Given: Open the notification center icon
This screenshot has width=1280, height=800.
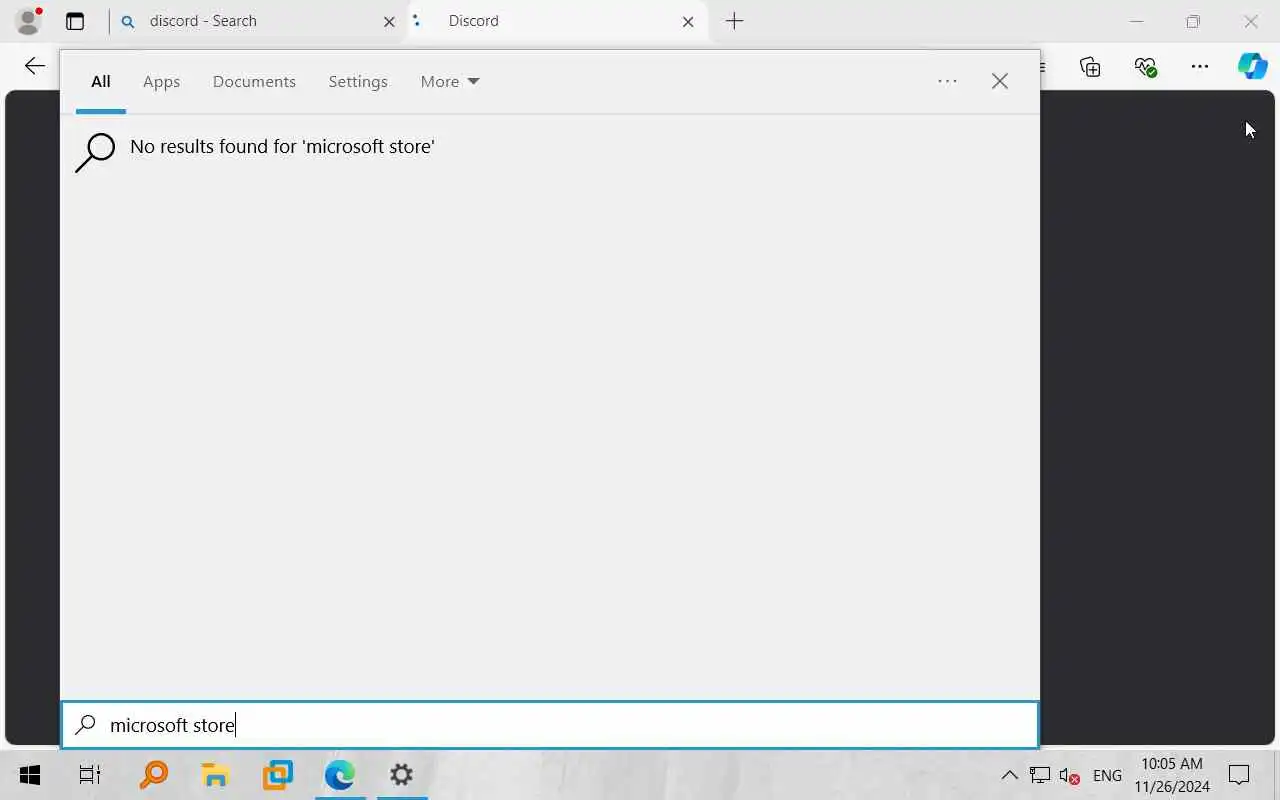Looking at the screenshot, I should click(x=1239, y=775).
